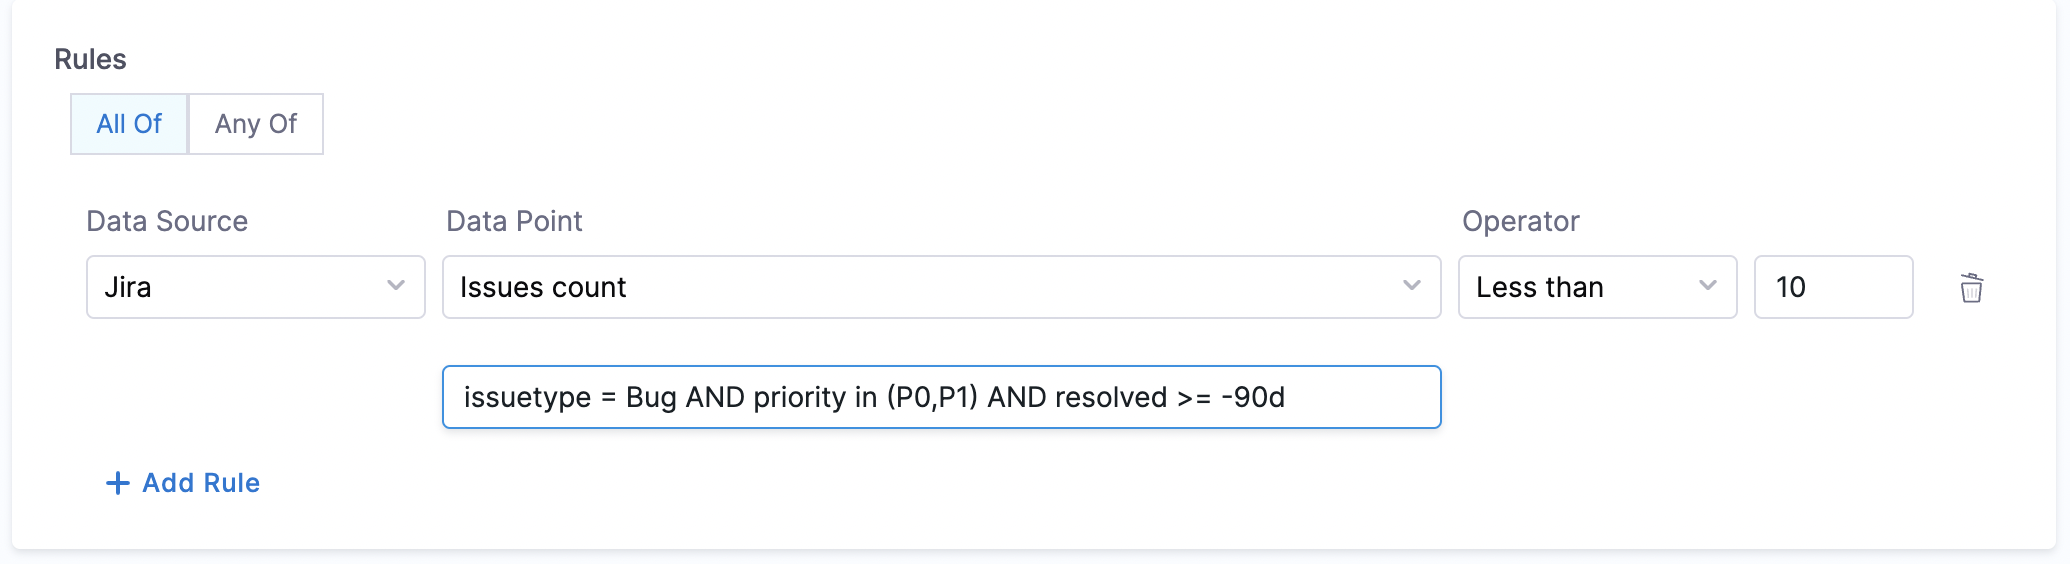Click the plus icon beside Add Rule
The width and height of the screenshot is (2070, 564).
coord(117,483)
